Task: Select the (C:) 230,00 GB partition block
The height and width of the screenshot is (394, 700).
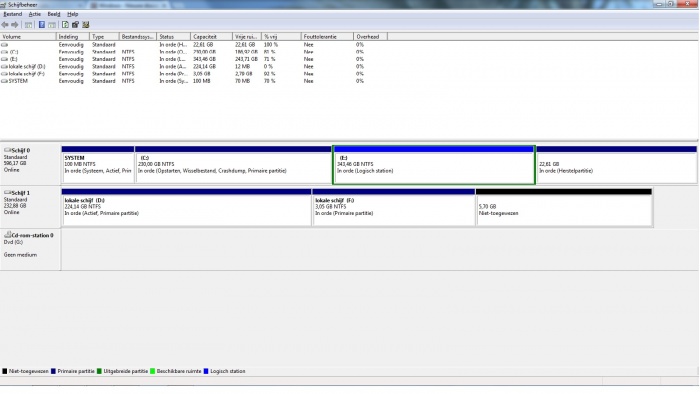Action: [x=233, y=165]
